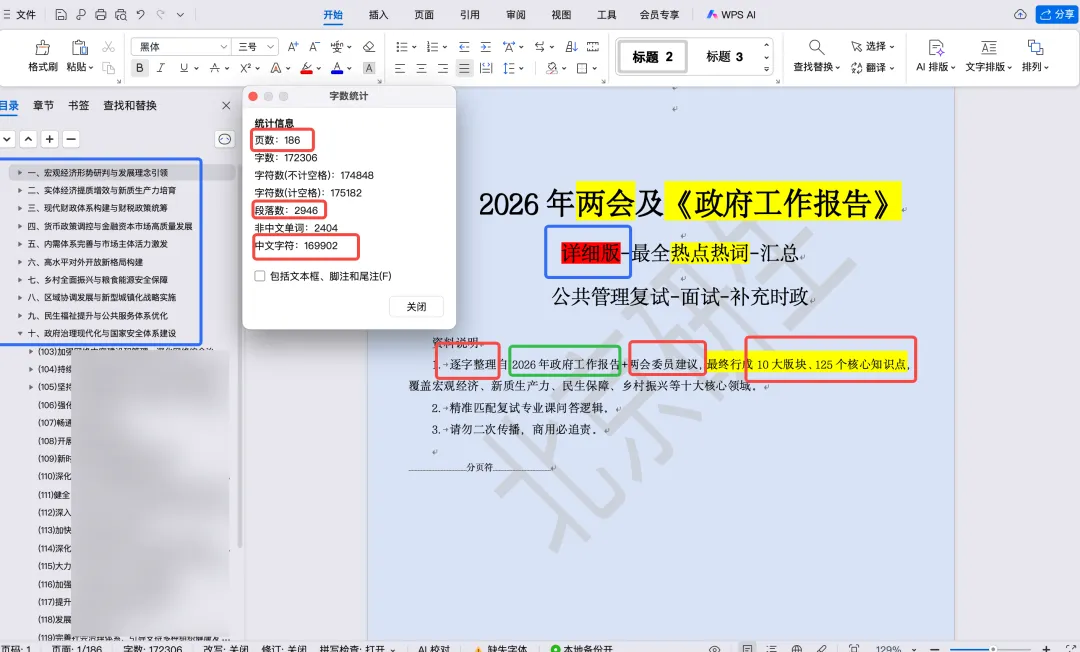Undo the last action
This screenshot has height=652, width=1080.
click(x=141, y=14)
